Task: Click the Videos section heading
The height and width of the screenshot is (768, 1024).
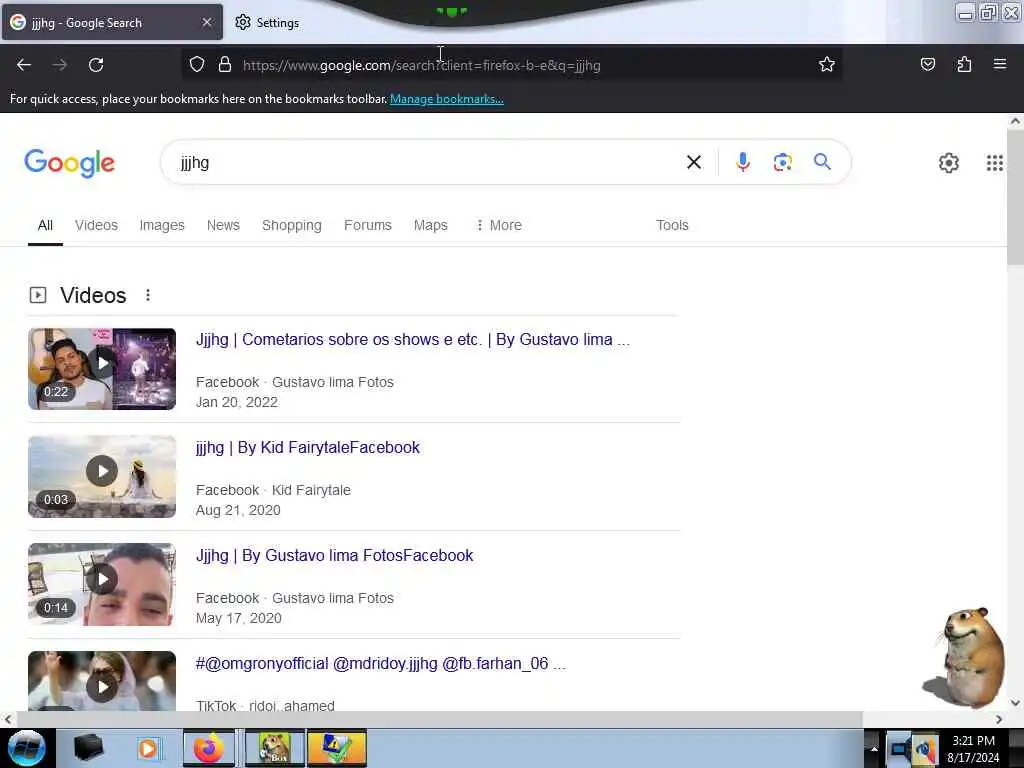Action: click(x=93, y=295)
